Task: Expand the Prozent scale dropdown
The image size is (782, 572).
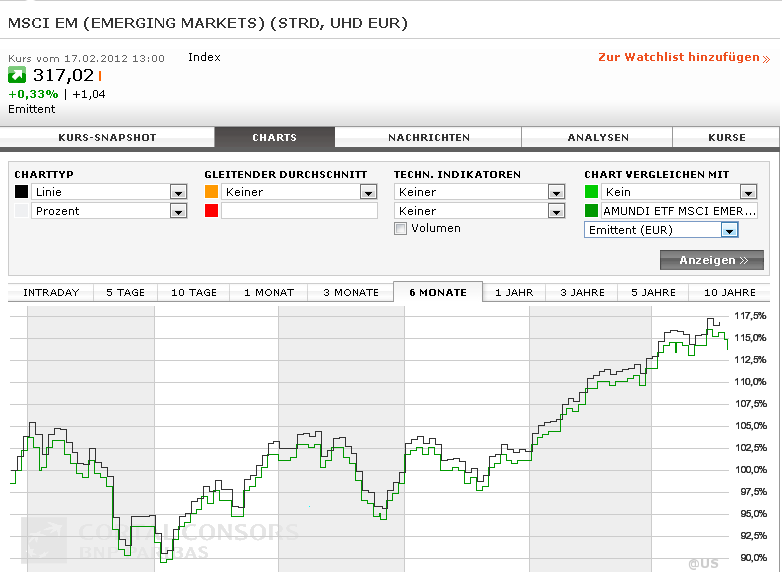Action: (x=178, y=211)
